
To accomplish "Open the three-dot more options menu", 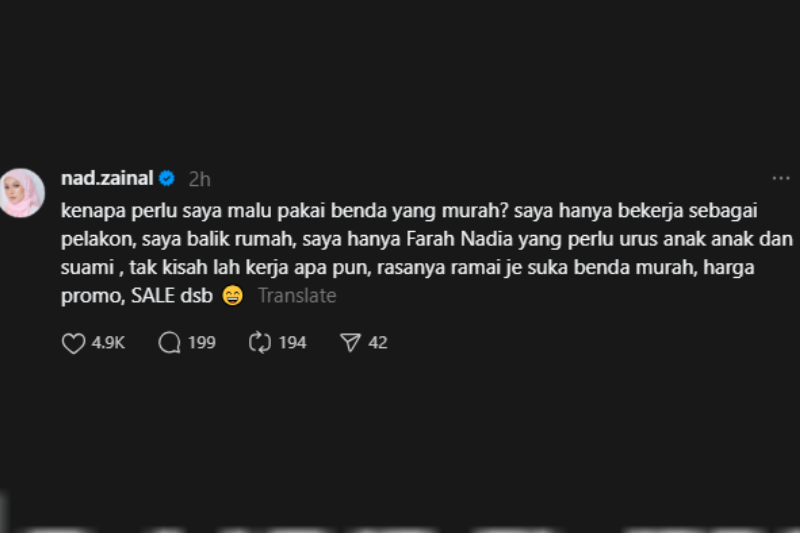I will click(x=781, y=179).
